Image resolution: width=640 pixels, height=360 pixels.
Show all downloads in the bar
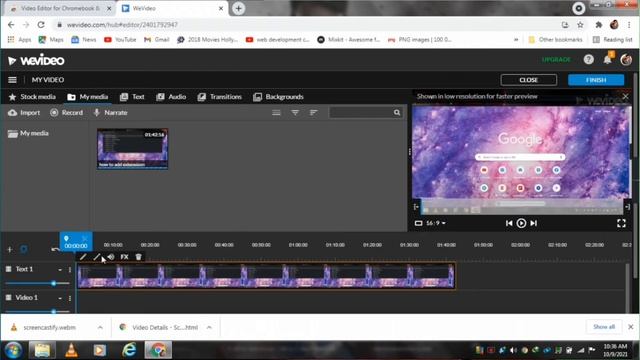point(604,327)
